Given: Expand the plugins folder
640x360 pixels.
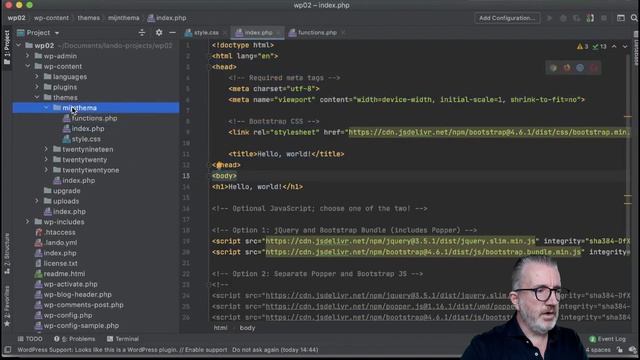Looking at the screenshot, I should 37,87.
